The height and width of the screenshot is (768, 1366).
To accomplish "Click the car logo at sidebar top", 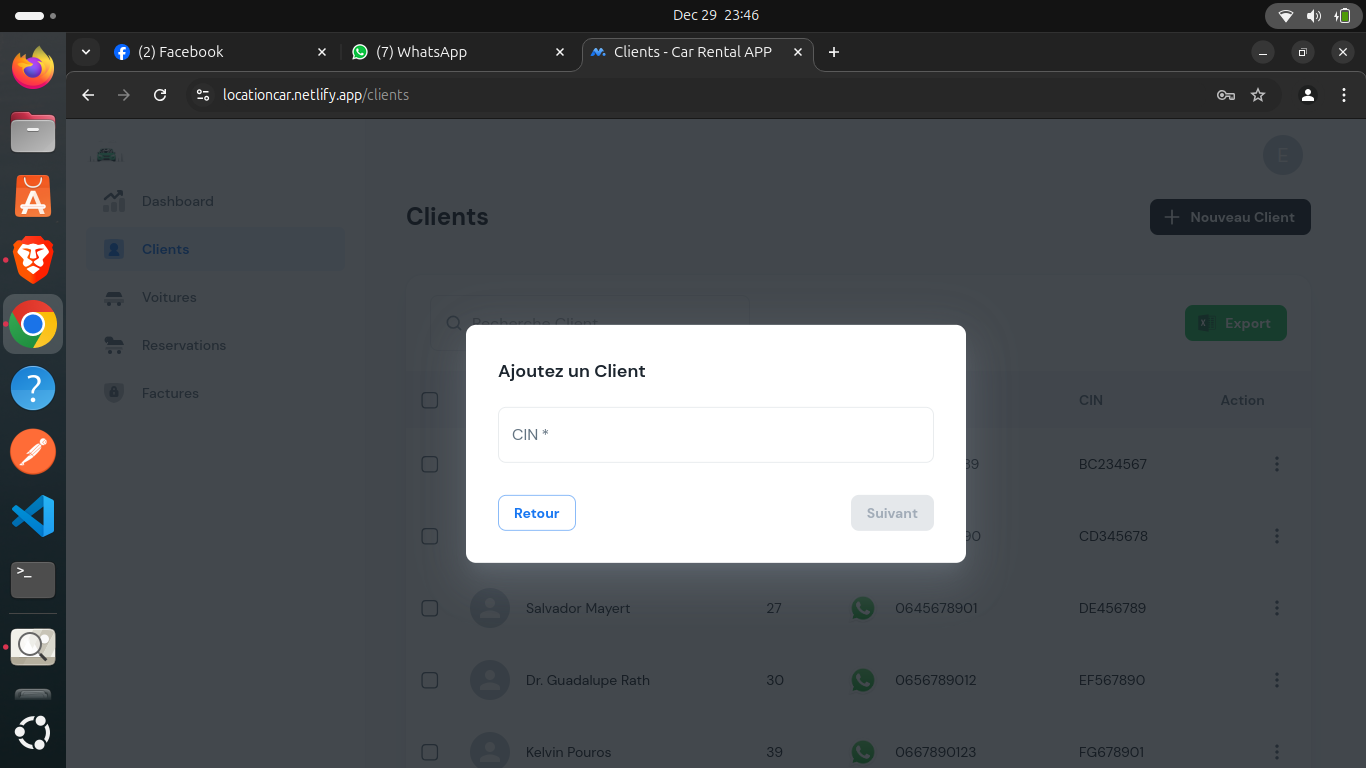I will pyautogui.click(x=106, y=155).
